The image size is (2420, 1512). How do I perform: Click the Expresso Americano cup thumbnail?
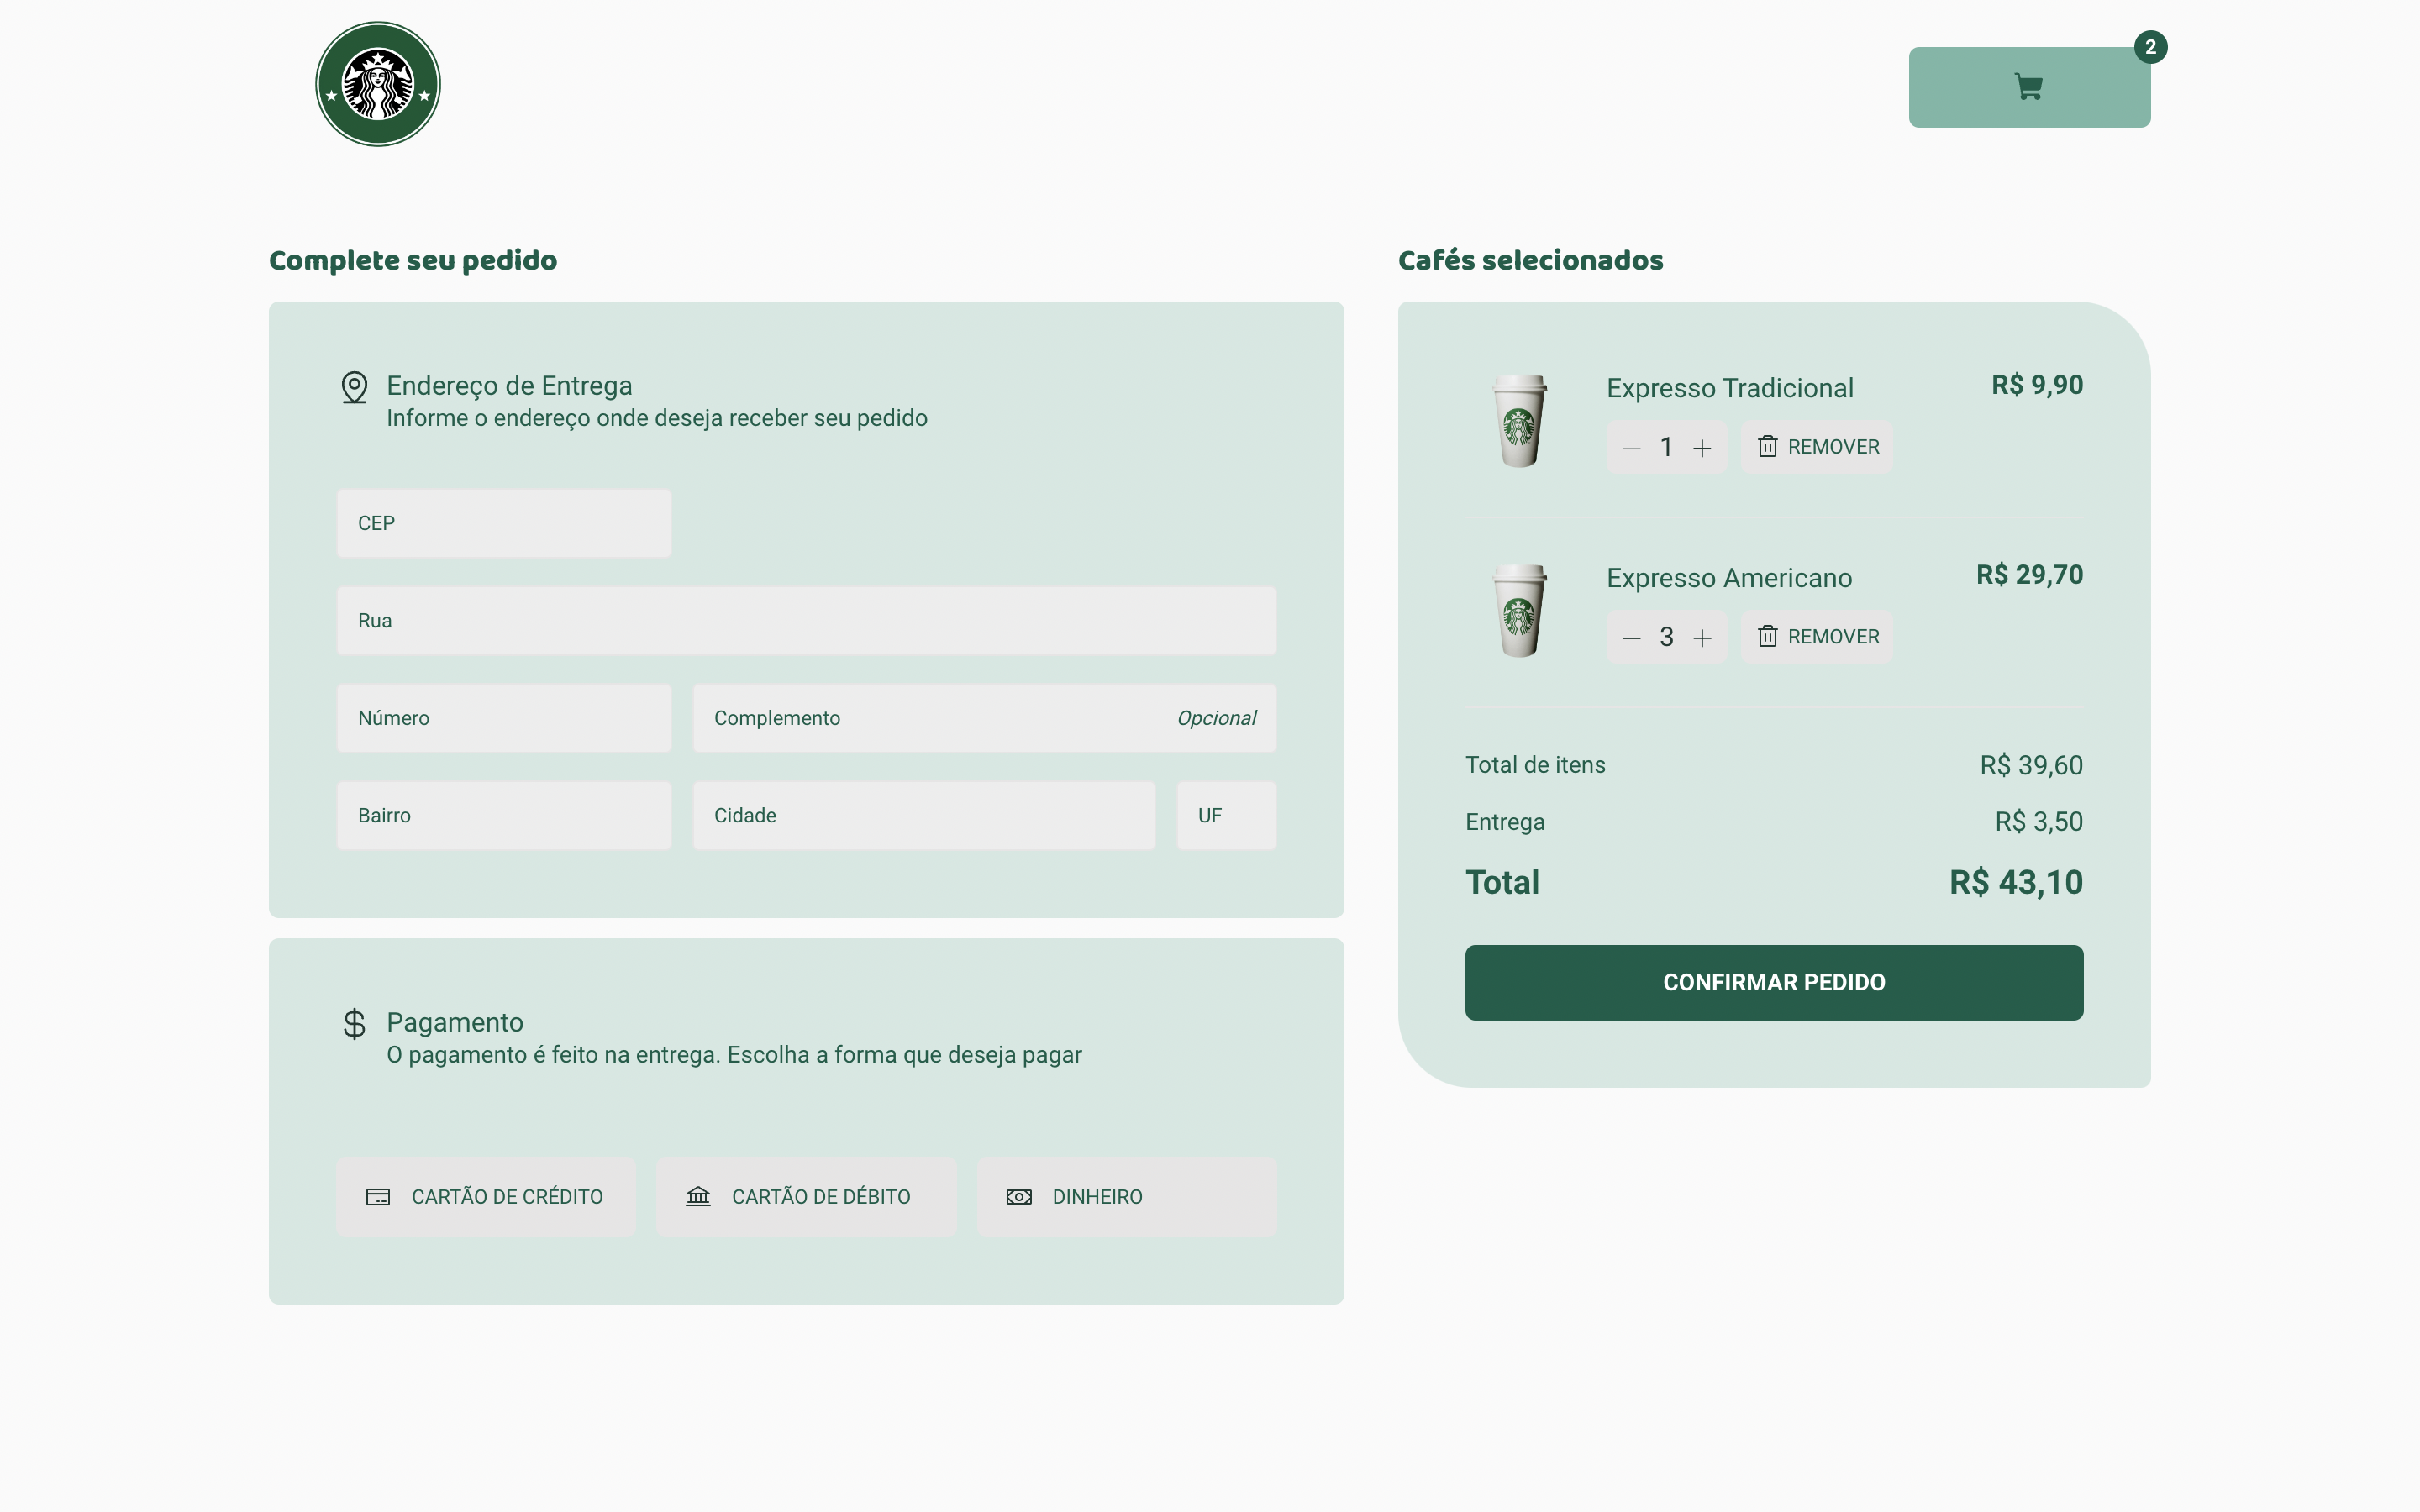coord(1520,611)
